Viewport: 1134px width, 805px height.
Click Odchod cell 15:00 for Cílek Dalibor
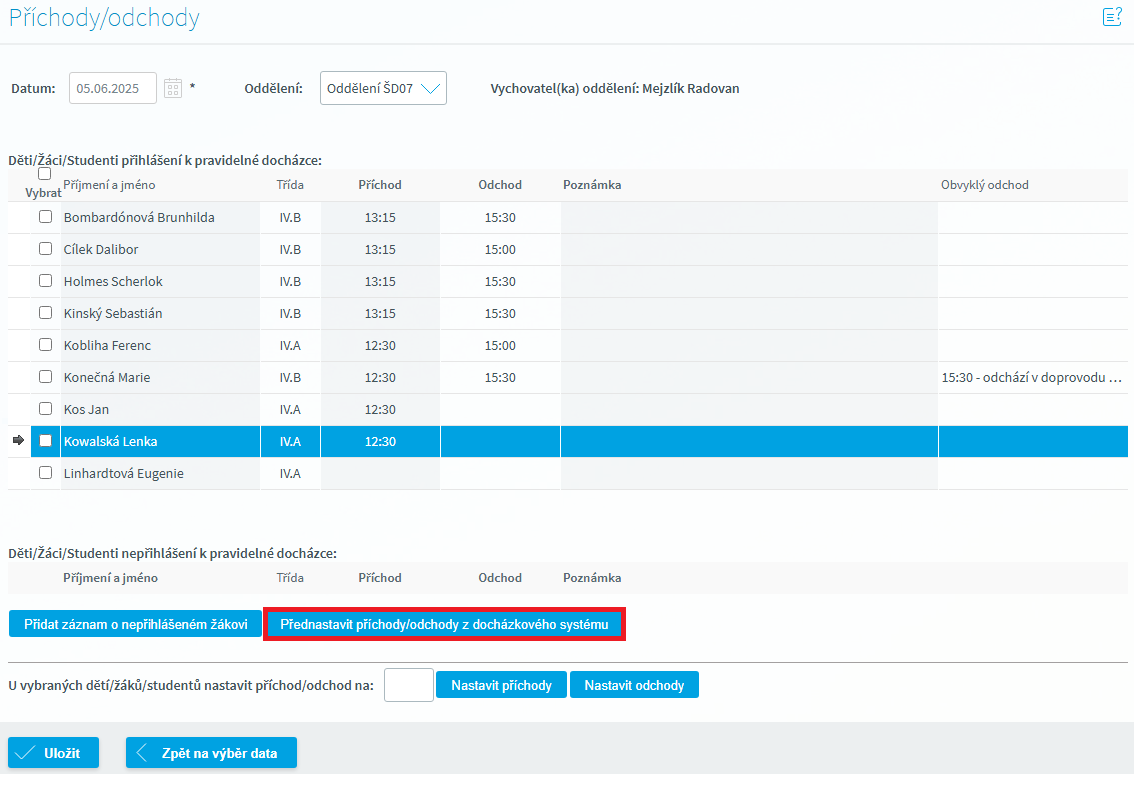[500, 250]
